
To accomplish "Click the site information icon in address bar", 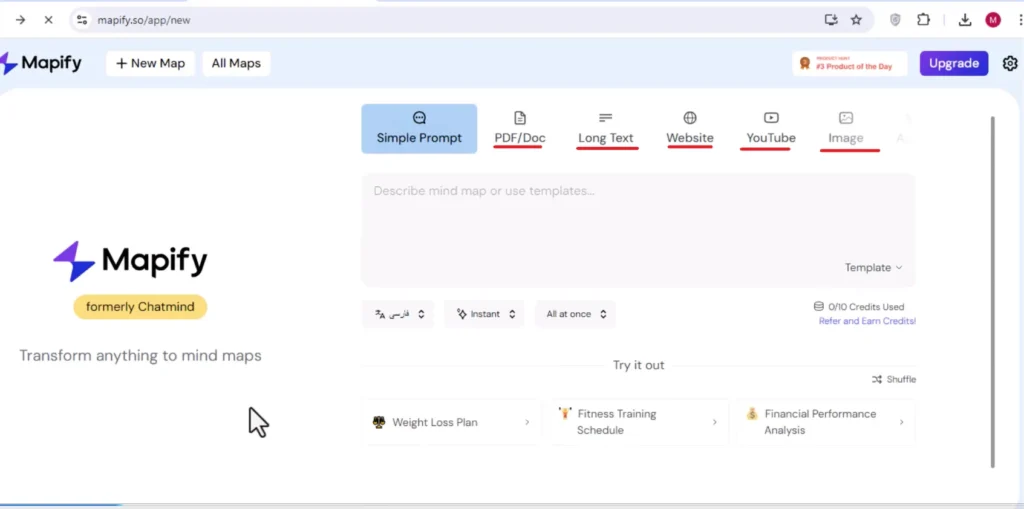I will click(82, 20).
